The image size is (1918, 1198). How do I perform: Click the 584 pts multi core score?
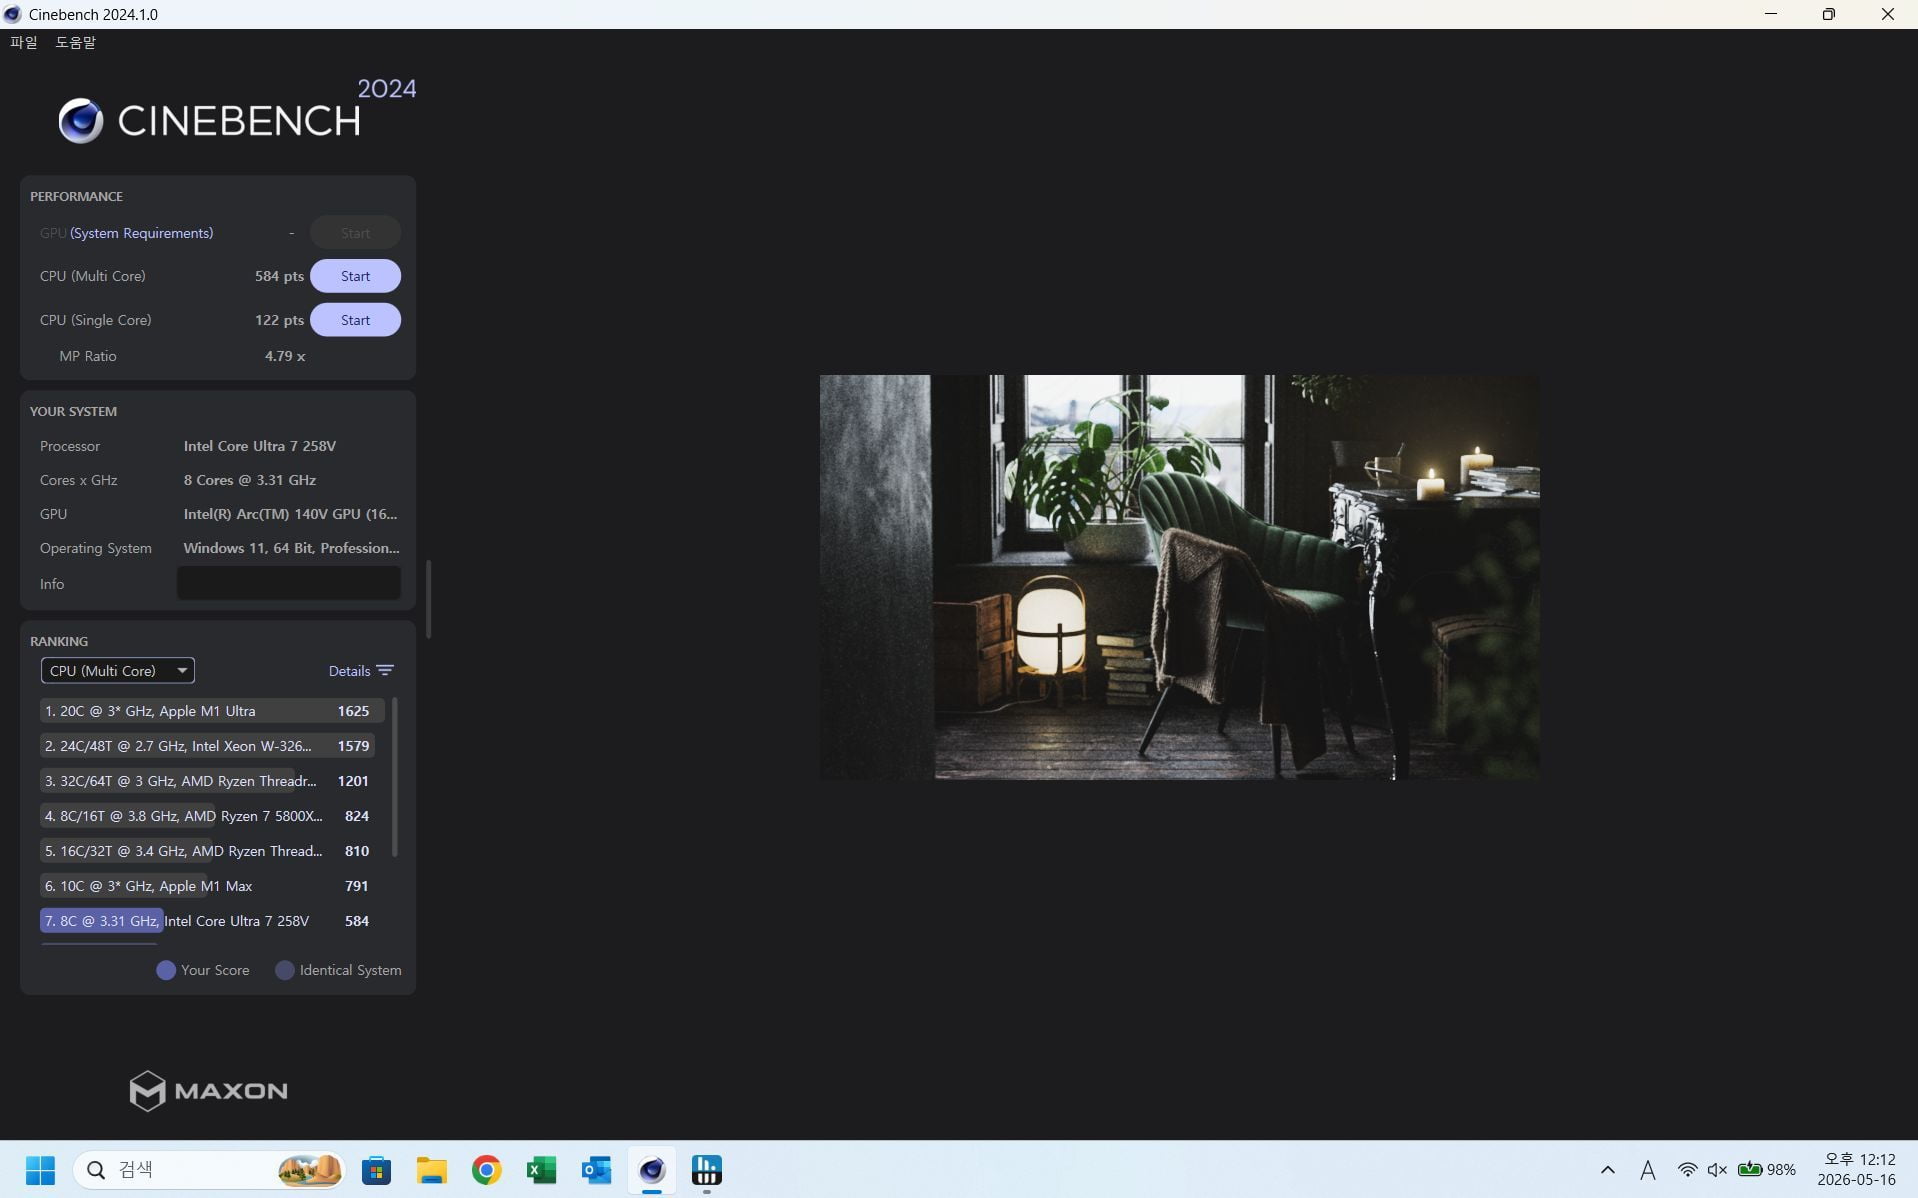(279, 276)
